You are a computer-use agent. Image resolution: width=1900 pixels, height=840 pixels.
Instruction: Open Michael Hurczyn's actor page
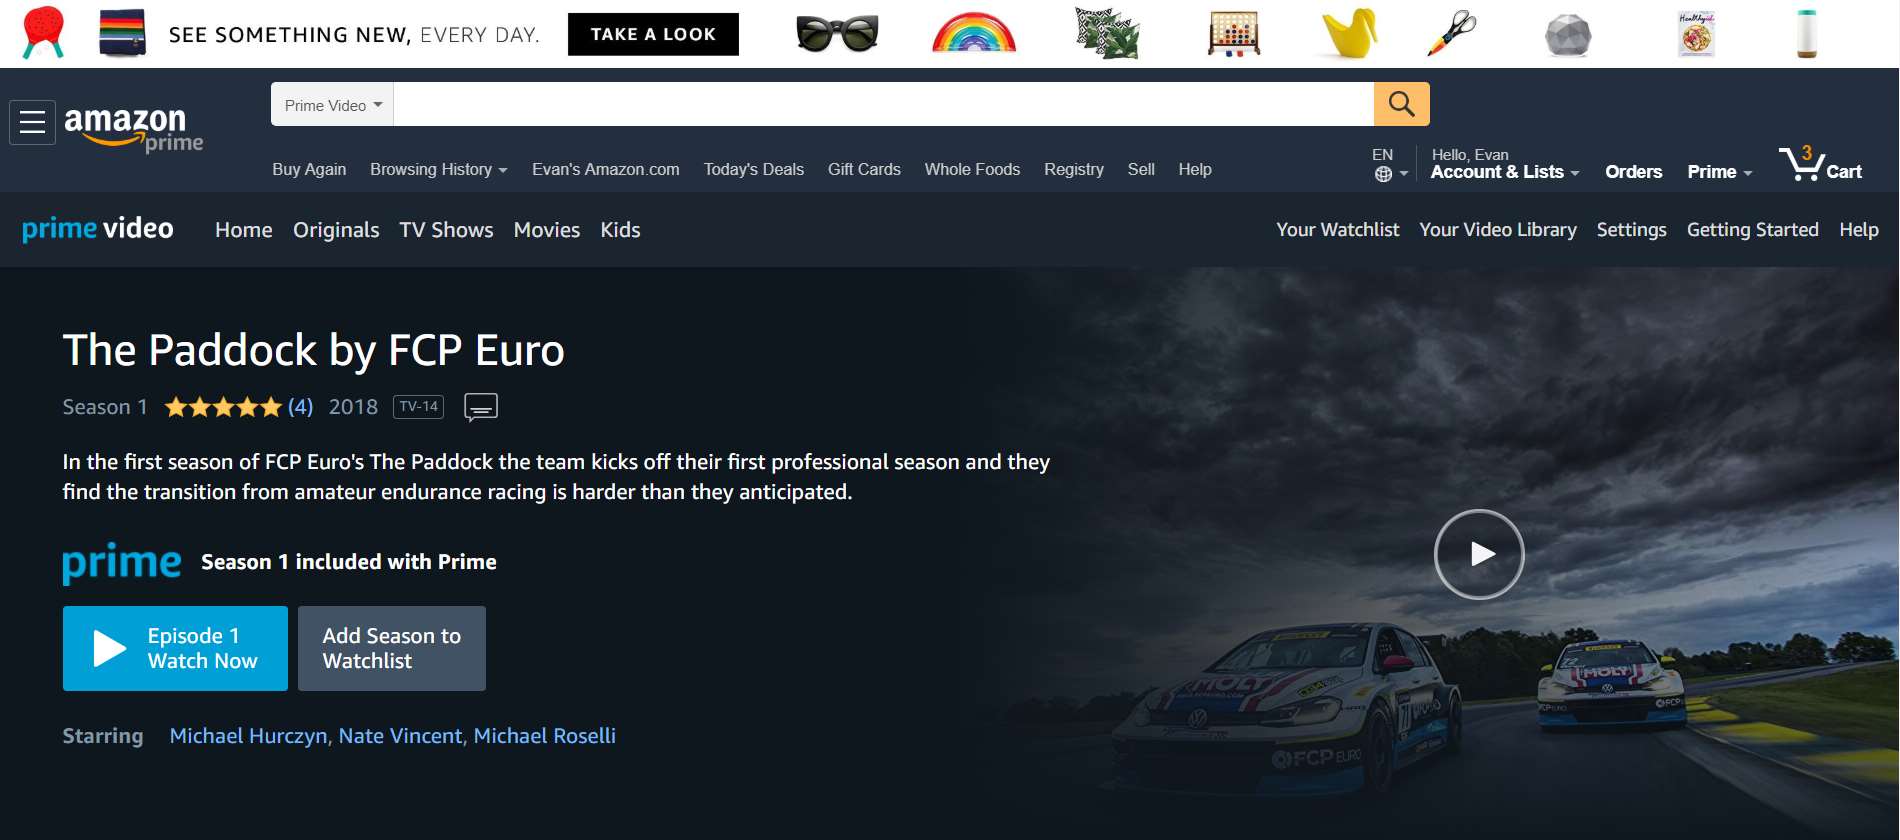pos(248,736)
